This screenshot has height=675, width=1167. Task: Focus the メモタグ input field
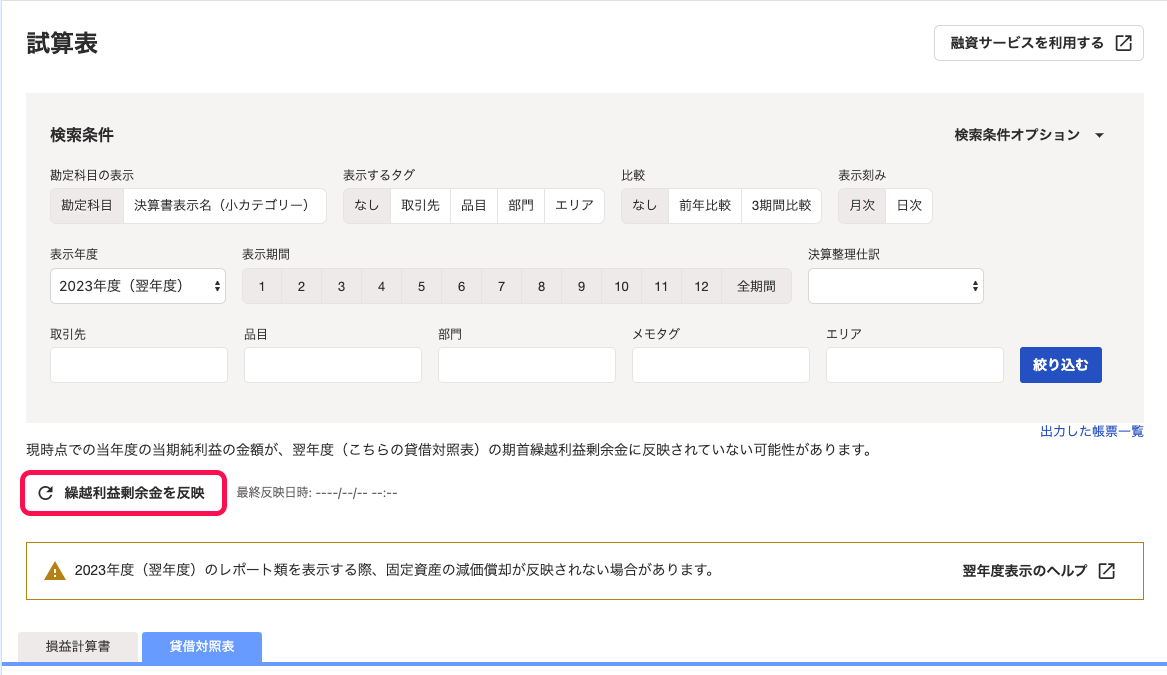[x=721, y=365]
